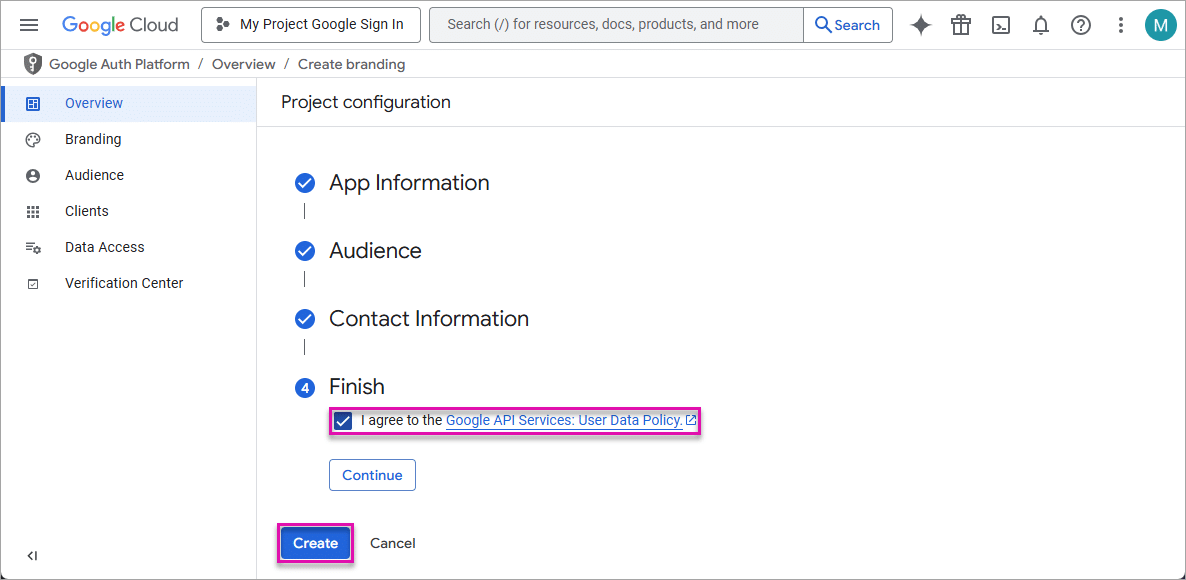The height and width of the screenshot is (580, 1186).
Task: Activate Cloud Shell terminal icon
Action: [1001, 25]
